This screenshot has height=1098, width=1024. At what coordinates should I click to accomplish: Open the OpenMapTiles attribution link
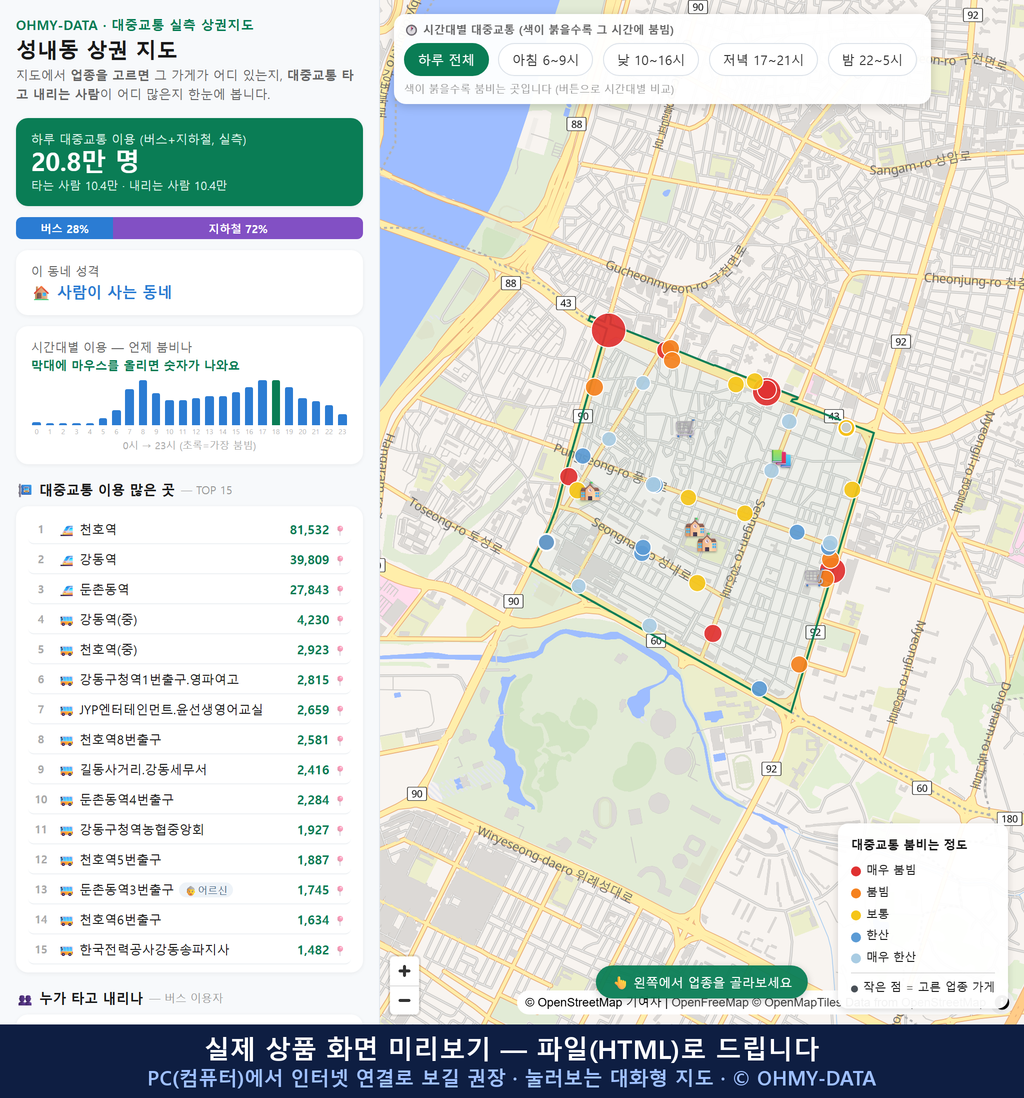[x=796, y=1002]
